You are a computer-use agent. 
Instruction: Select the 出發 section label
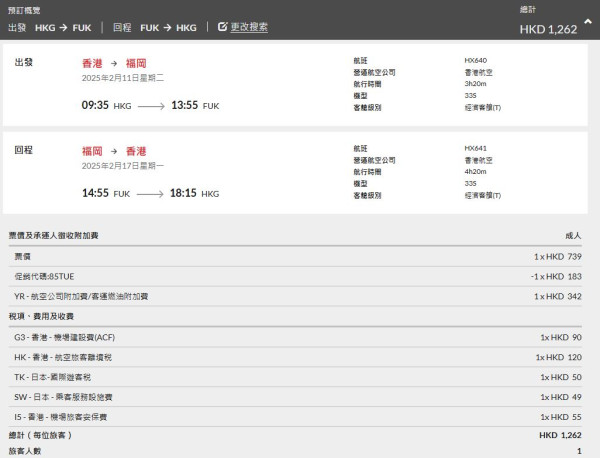click(24, 63)
